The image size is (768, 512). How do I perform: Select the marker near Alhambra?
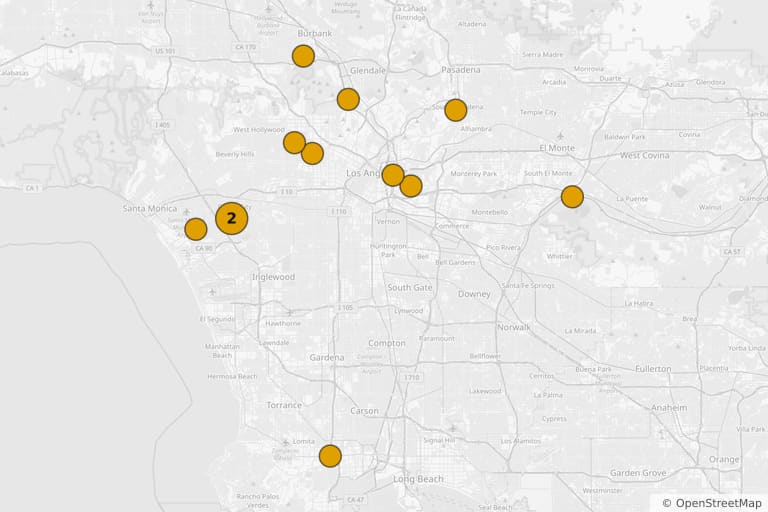click(456, 110)
